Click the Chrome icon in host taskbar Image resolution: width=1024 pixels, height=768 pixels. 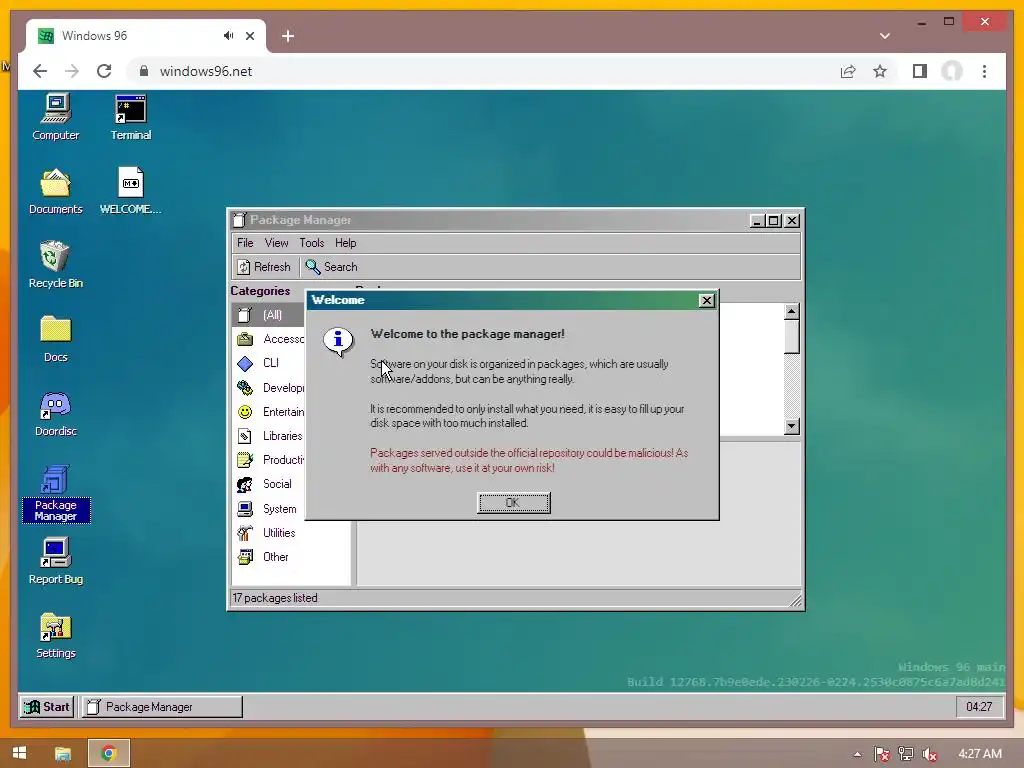point(109,754)
